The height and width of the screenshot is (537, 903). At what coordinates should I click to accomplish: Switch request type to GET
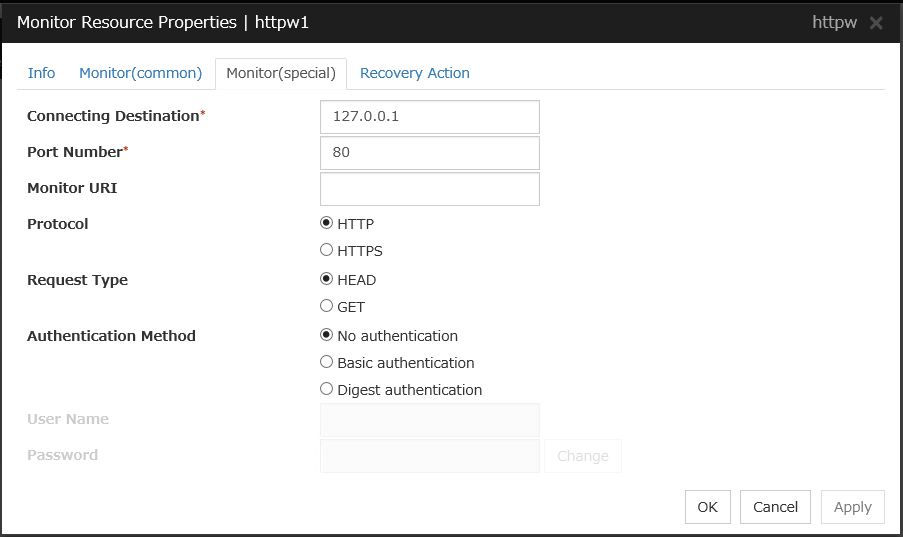(327, 307)
